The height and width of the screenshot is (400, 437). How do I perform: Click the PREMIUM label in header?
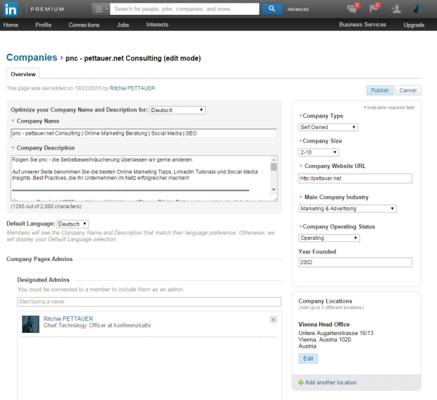pyautogui.click(x=47, y=9)
